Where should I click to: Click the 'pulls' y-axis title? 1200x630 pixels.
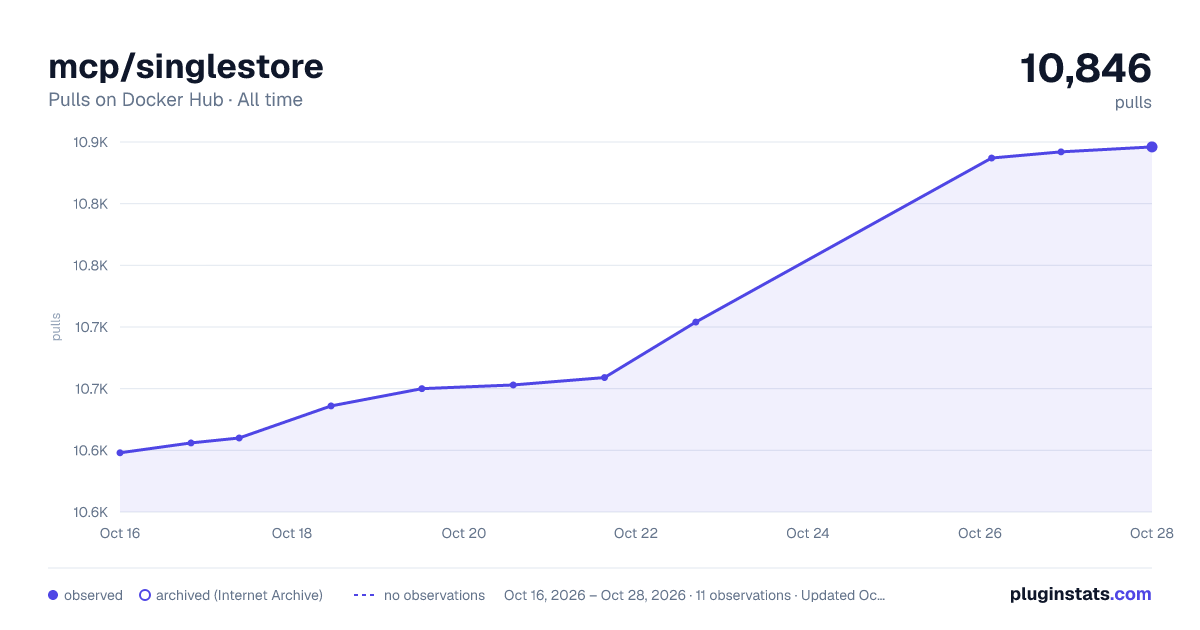click(x=56, y=327)
